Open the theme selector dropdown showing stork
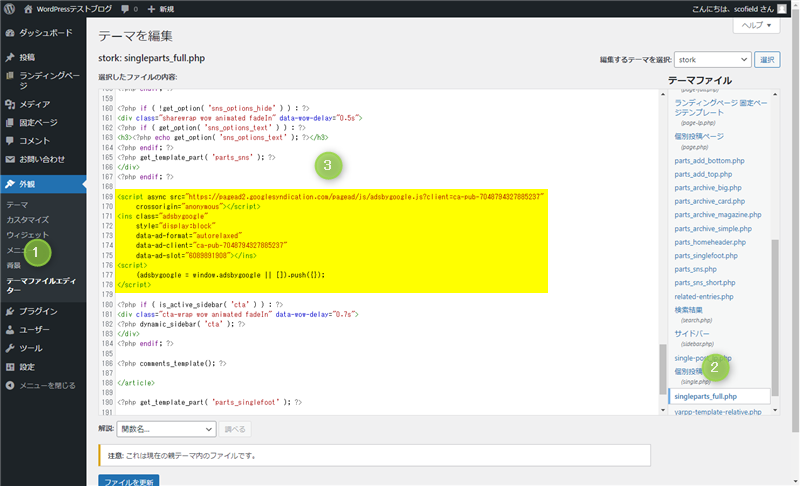The width and height of the screenshot is (800, 486). [x=712, y=60]
